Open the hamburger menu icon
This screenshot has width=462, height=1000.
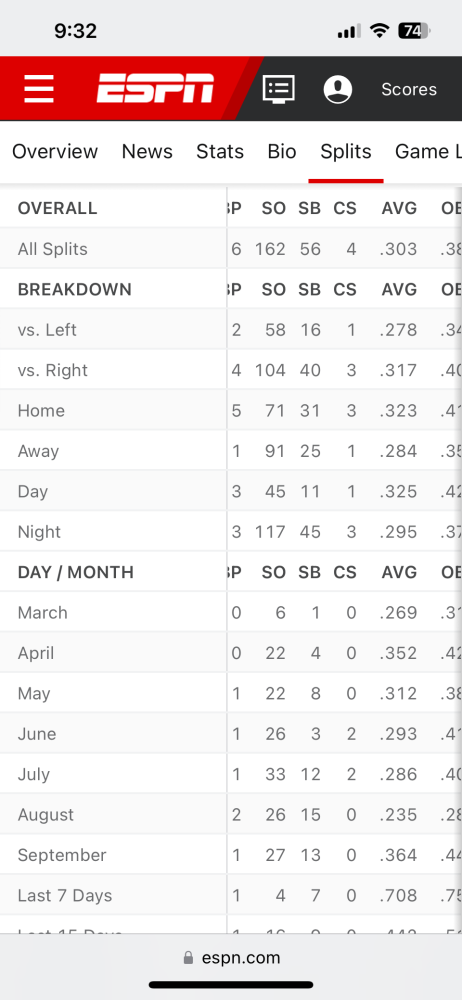click(39, 89)
